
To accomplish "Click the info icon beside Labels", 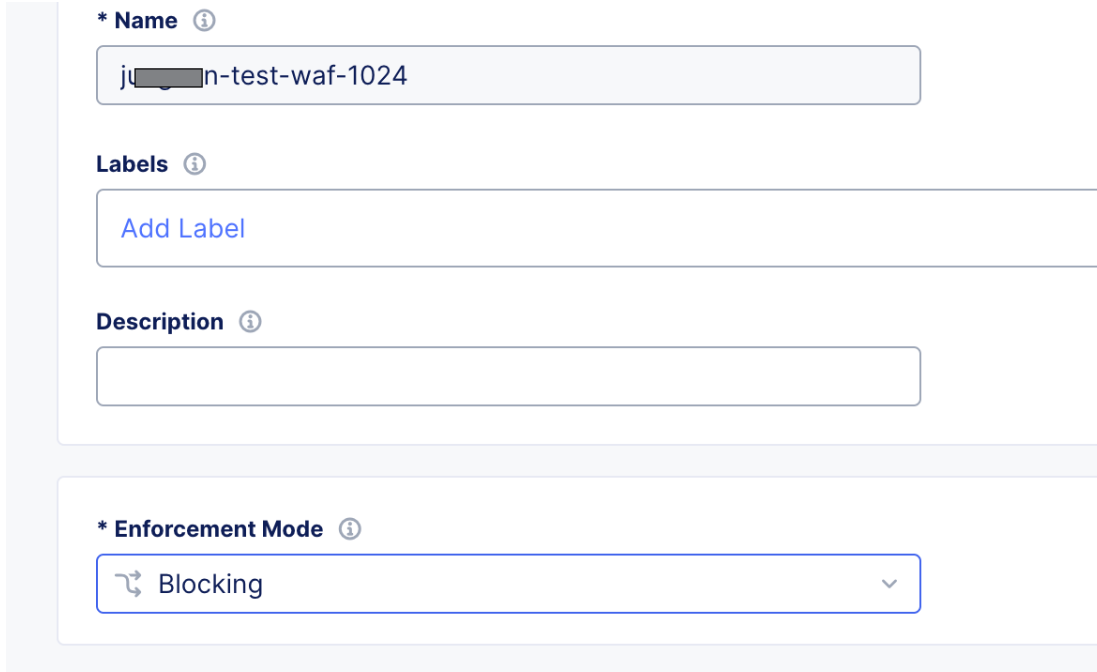I will 191,164.
